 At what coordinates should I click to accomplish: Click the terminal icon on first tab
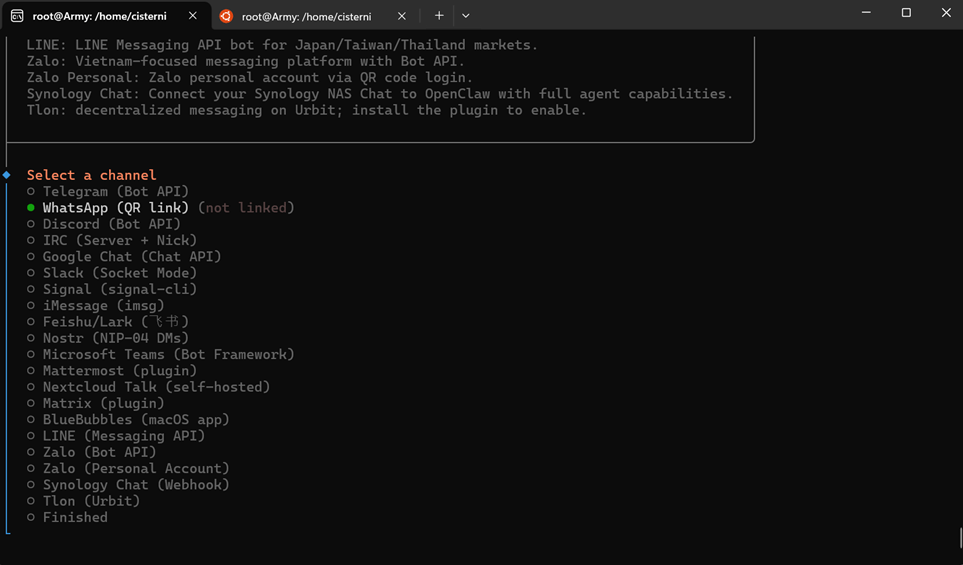[x=17, y=16]
